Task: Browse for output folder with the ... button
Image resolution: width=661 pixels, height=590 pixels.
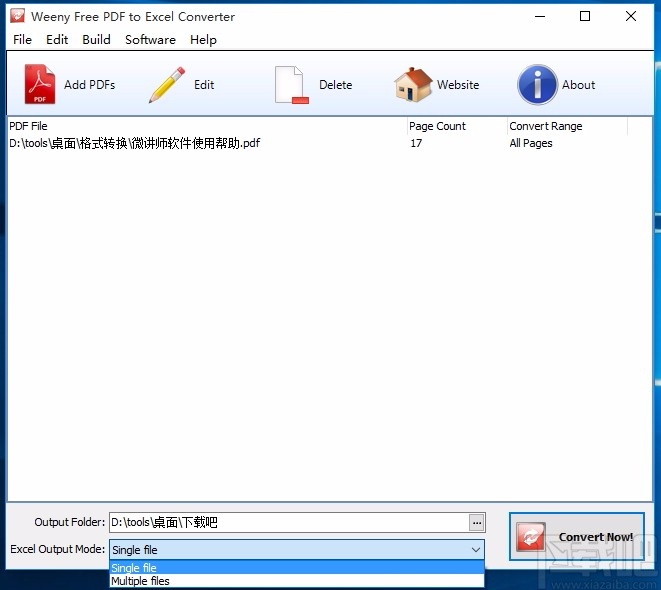Action: click(477, 523)
